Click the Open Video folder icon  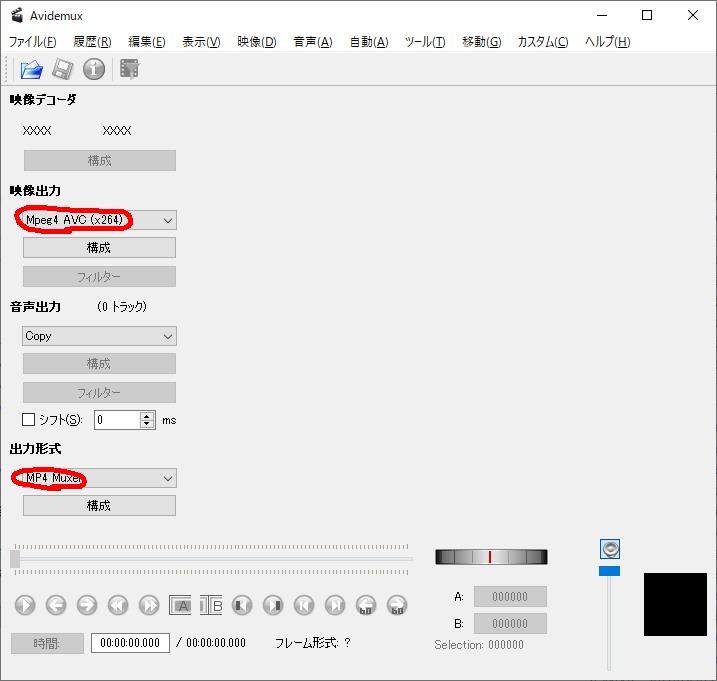32,69
